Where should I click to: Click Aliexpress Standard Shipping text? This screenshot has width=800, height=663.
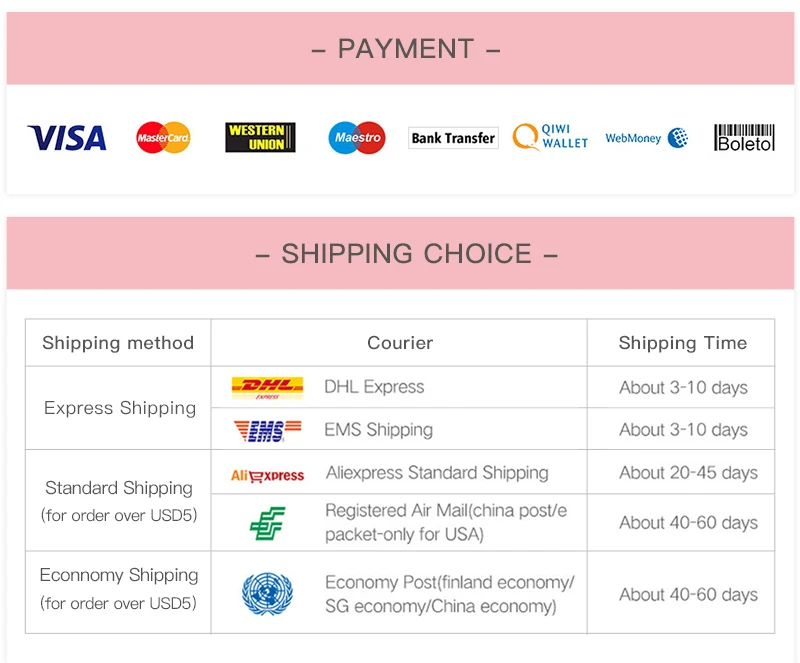click(437, 473)
